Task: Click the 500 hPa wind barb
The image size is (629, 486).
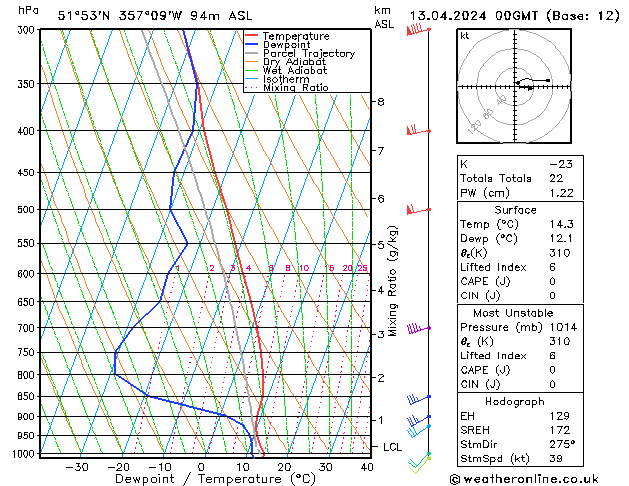Action: 418,209
